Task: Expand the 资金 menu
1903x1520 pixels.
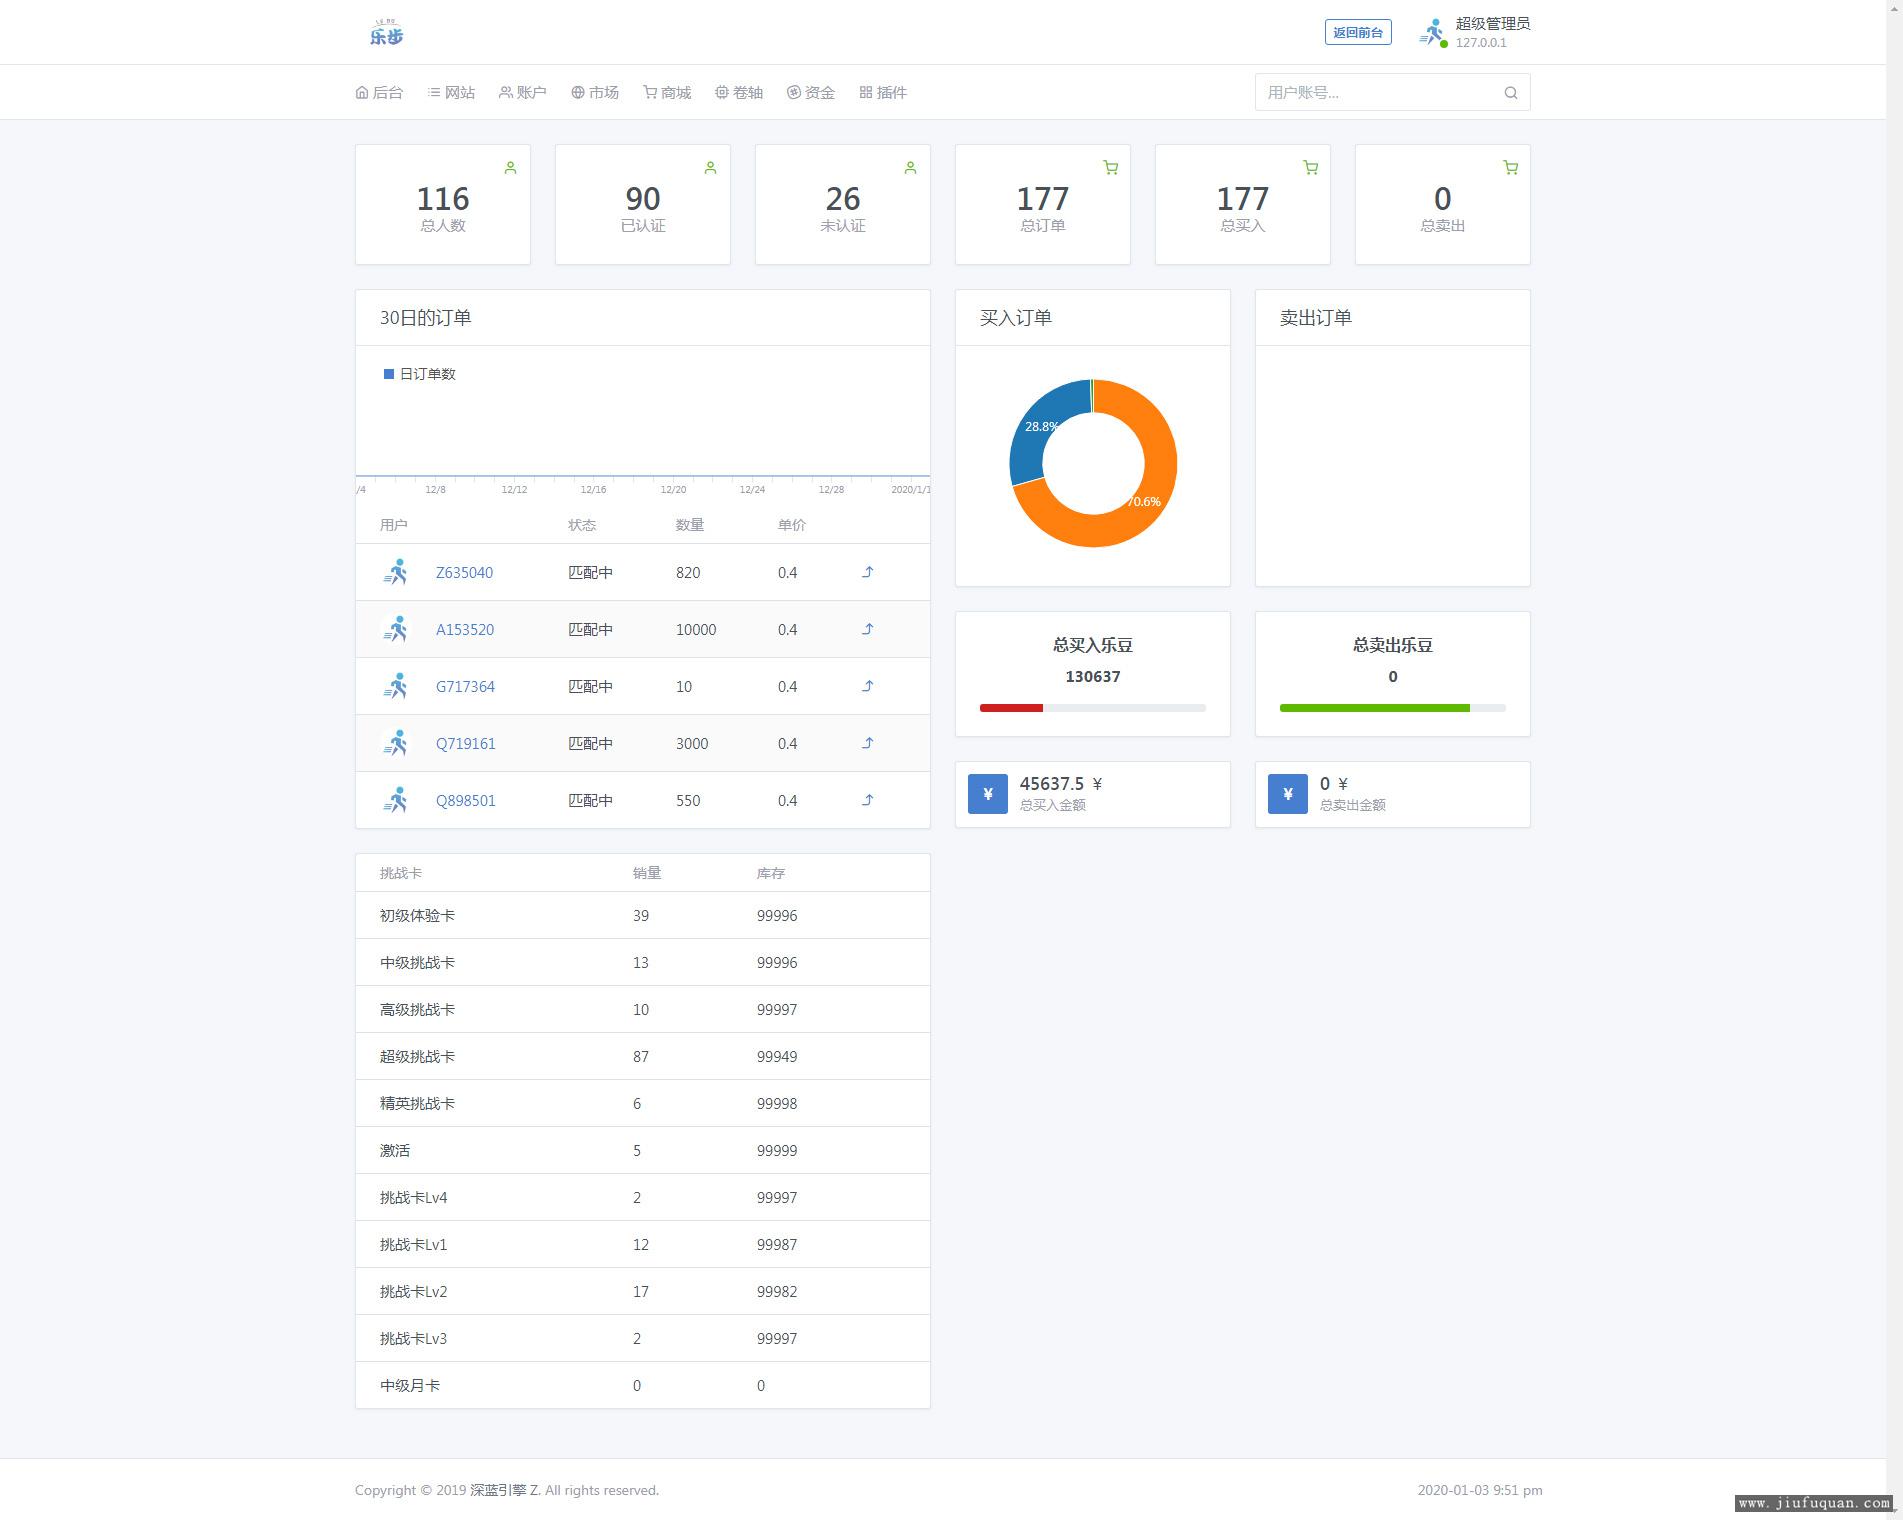Action: (810, 93)
